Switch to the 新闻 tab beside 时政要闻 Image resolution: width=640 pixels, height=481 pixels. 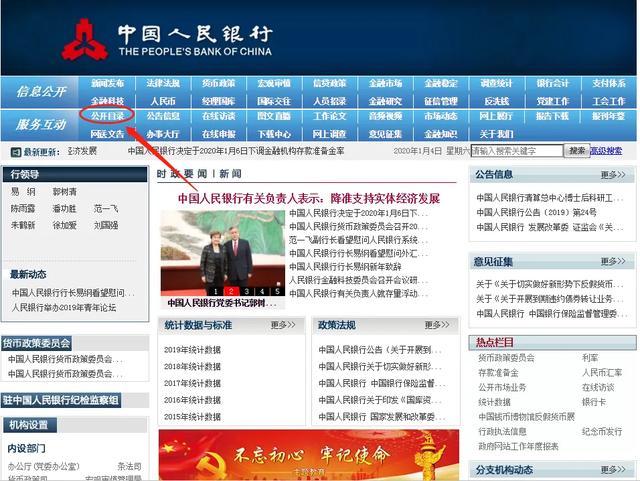click(x=230, y=174)
